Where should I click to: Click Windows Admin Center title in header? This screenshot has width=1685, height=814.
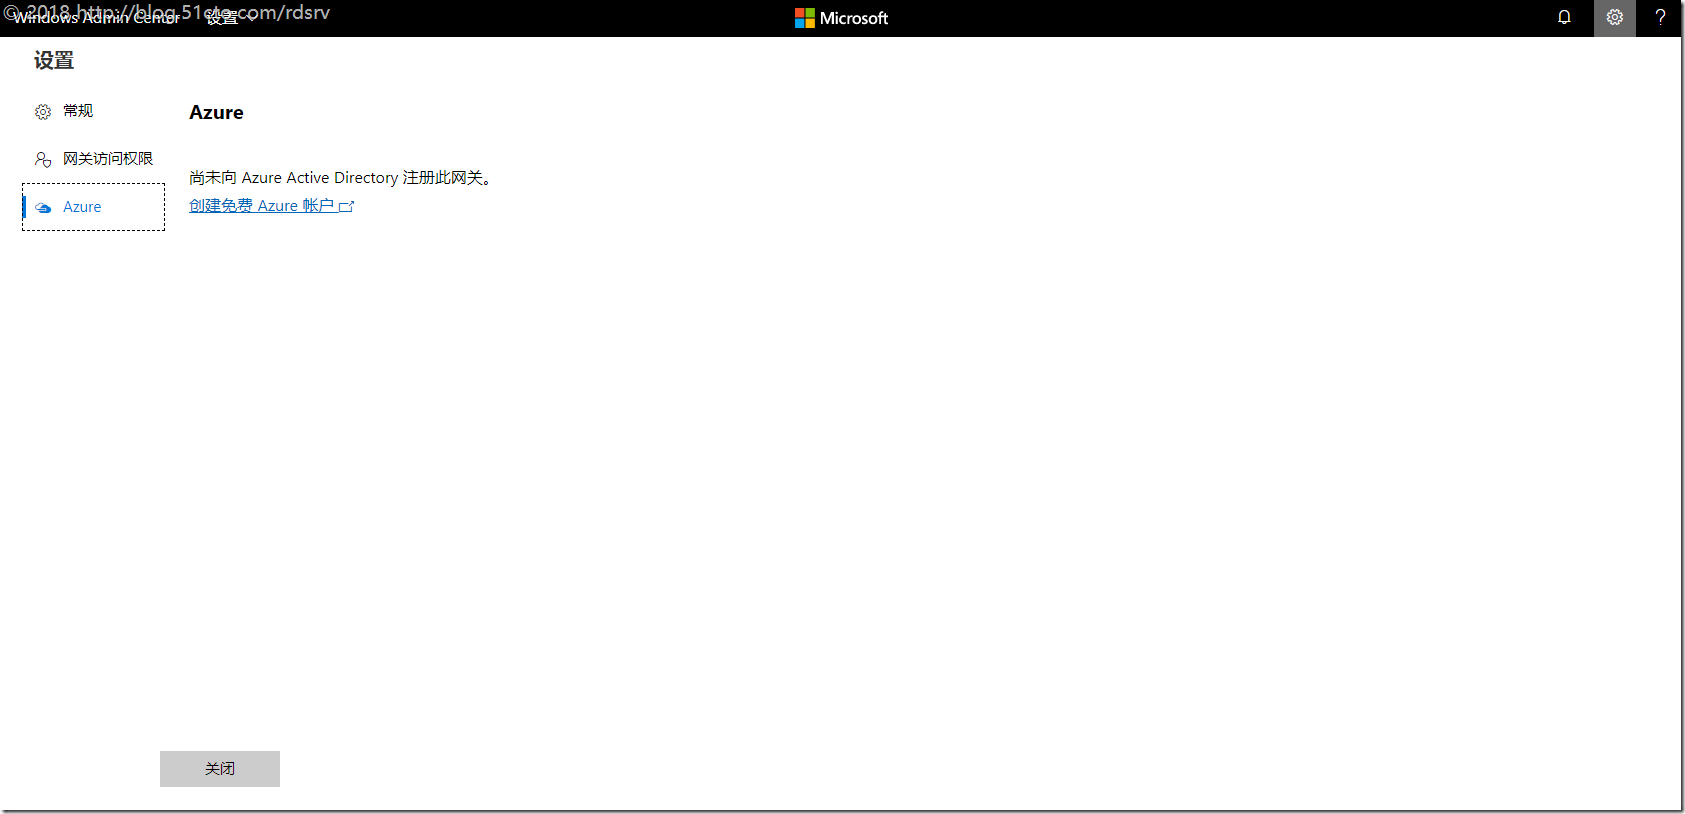coord(96,18)
